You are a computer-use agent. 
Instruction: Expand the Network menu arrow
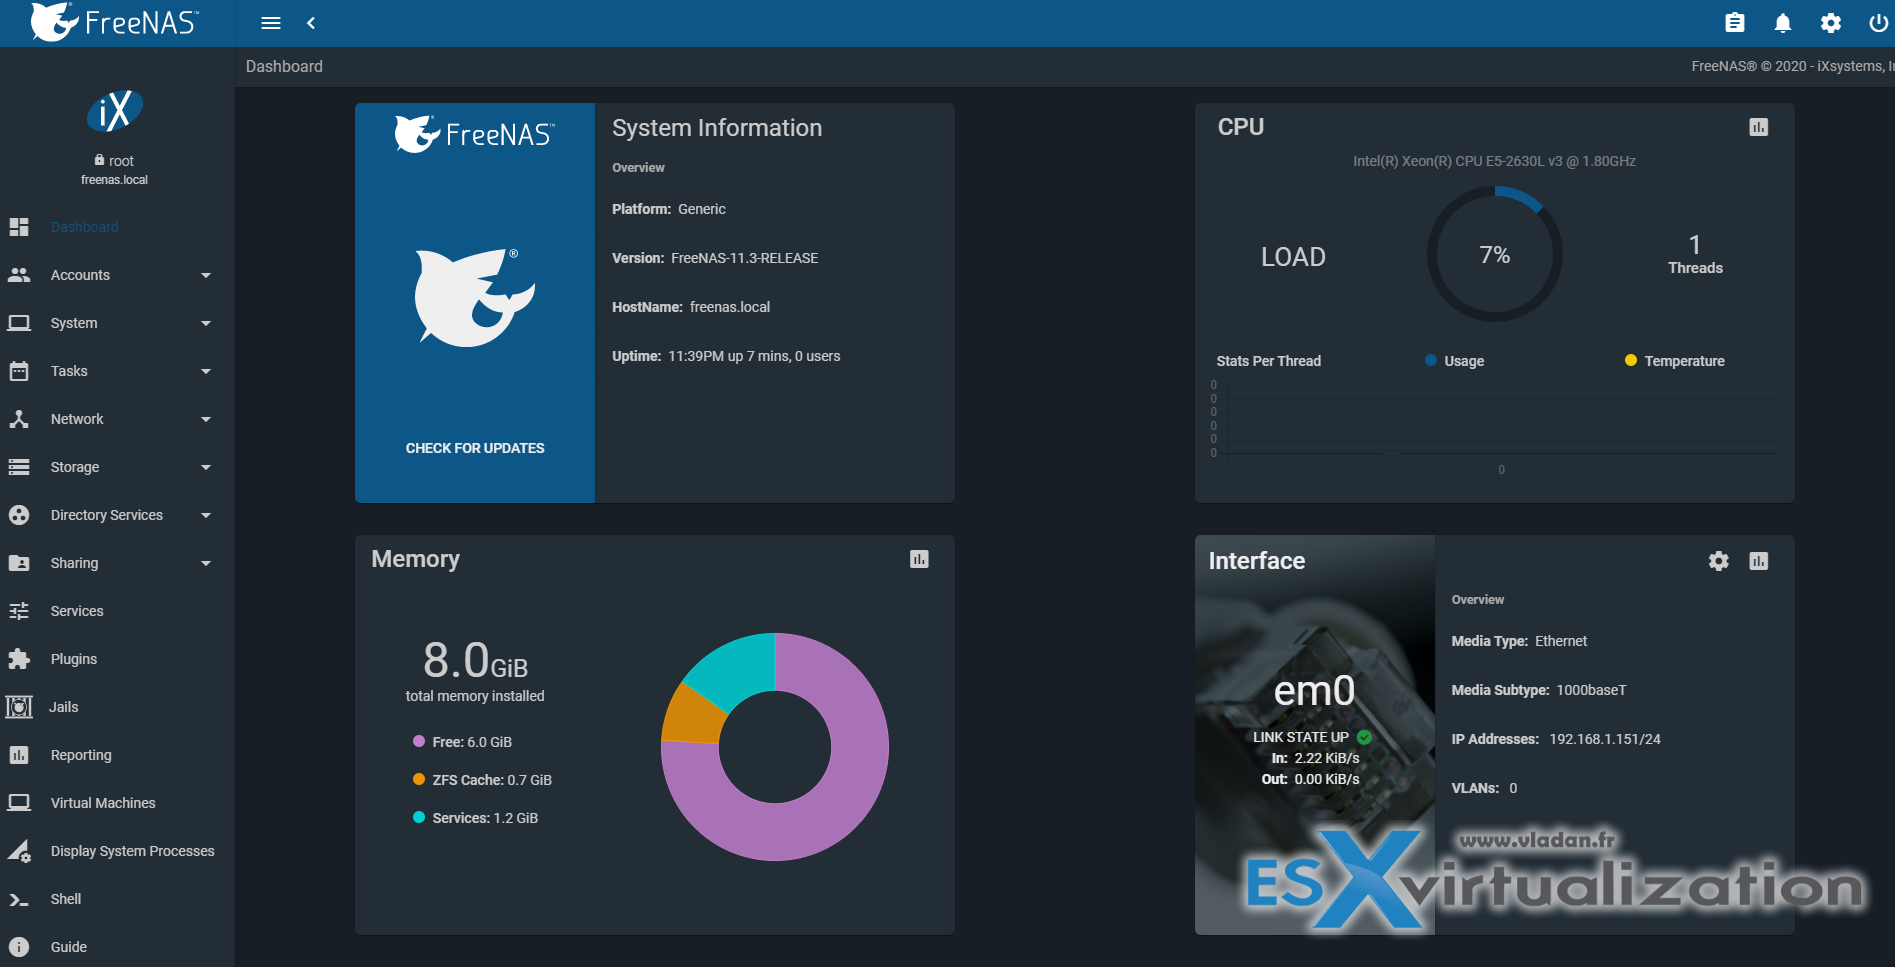click(206, 419)
